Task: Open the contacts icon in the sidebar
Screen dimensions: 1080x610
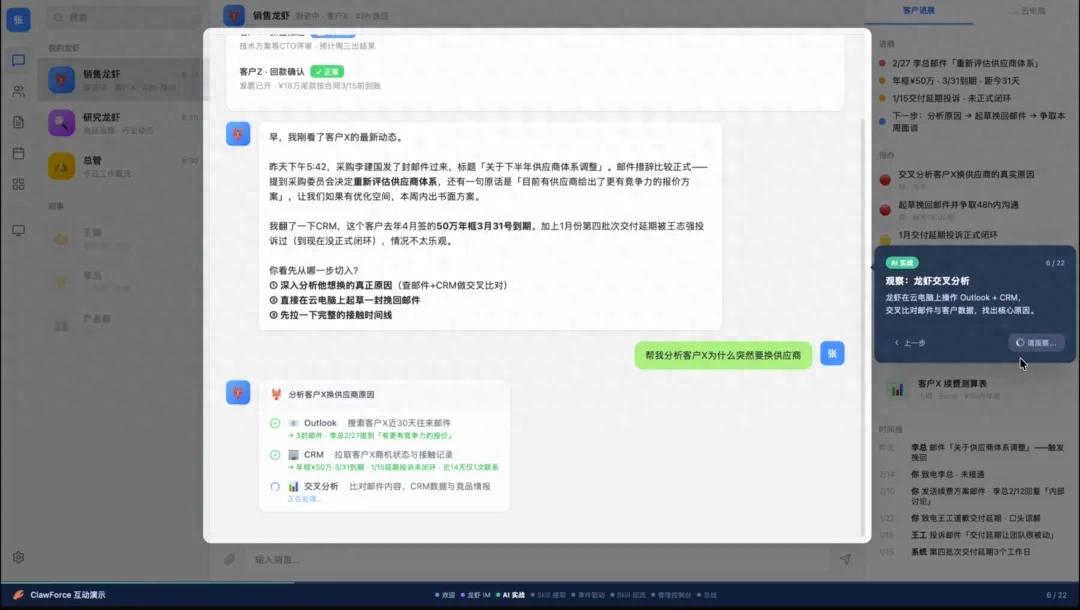Action: coord(18,91)
